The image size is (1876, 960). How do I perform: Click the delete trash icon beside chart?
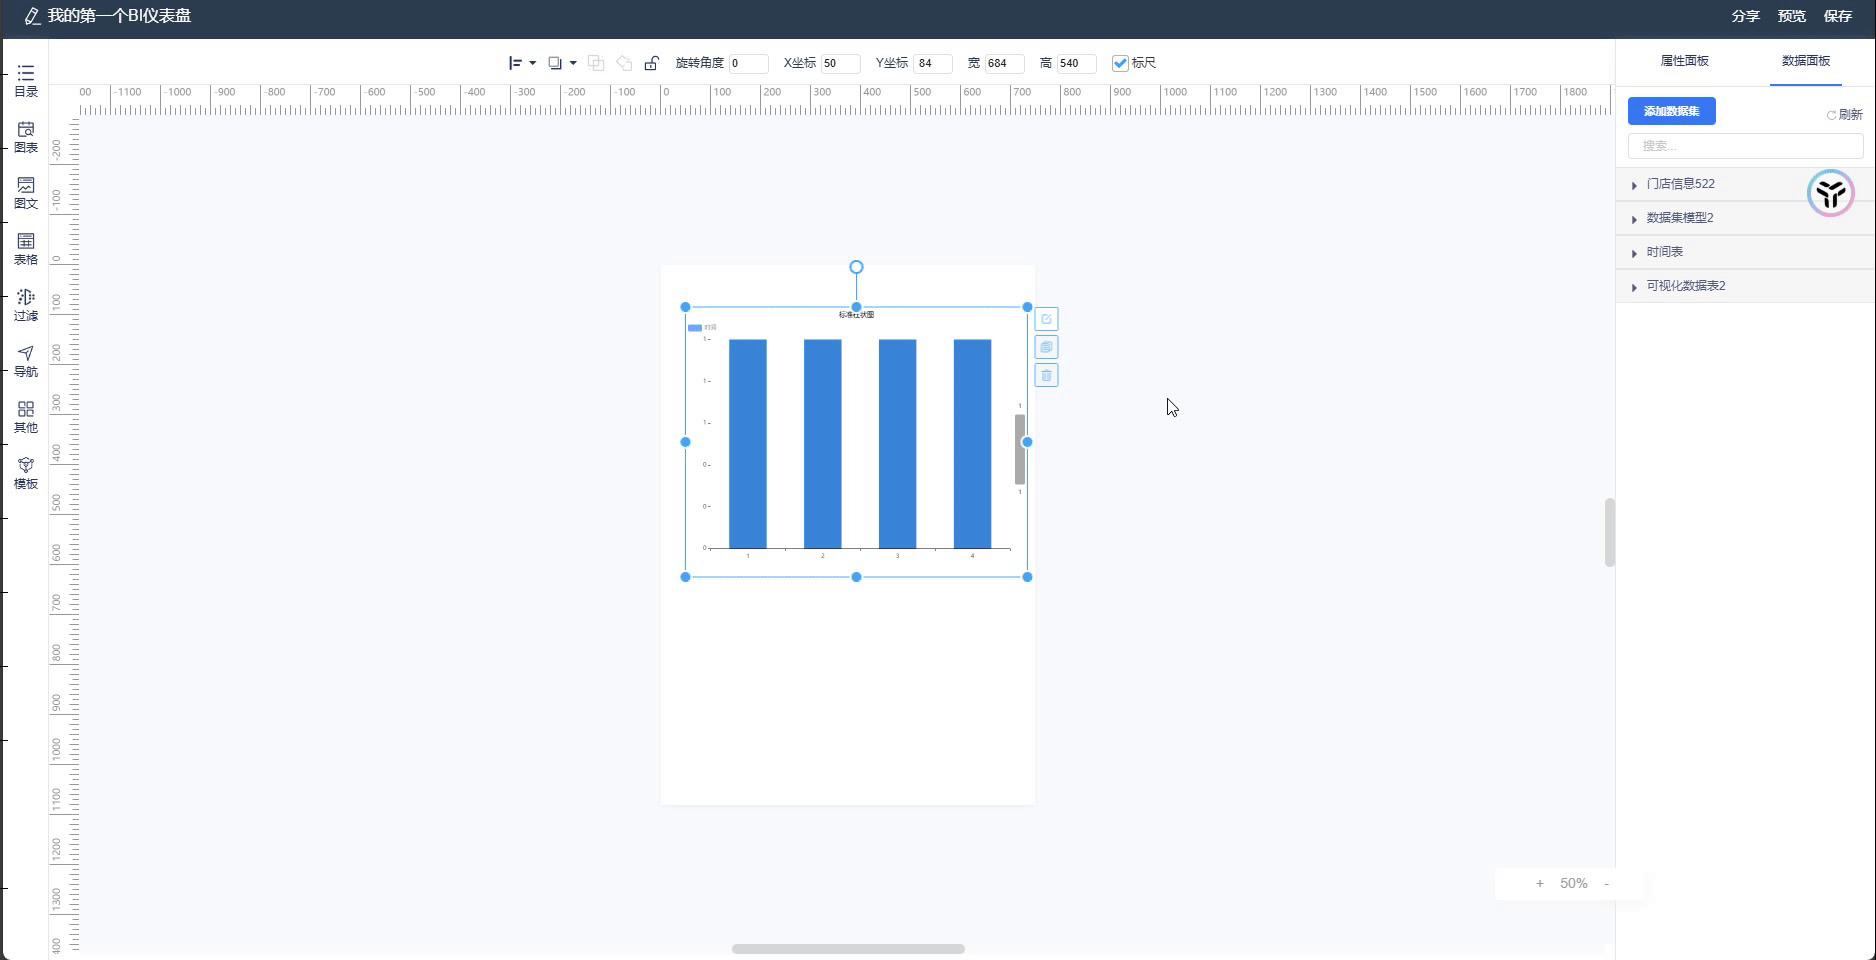[x=1046, y=375]
